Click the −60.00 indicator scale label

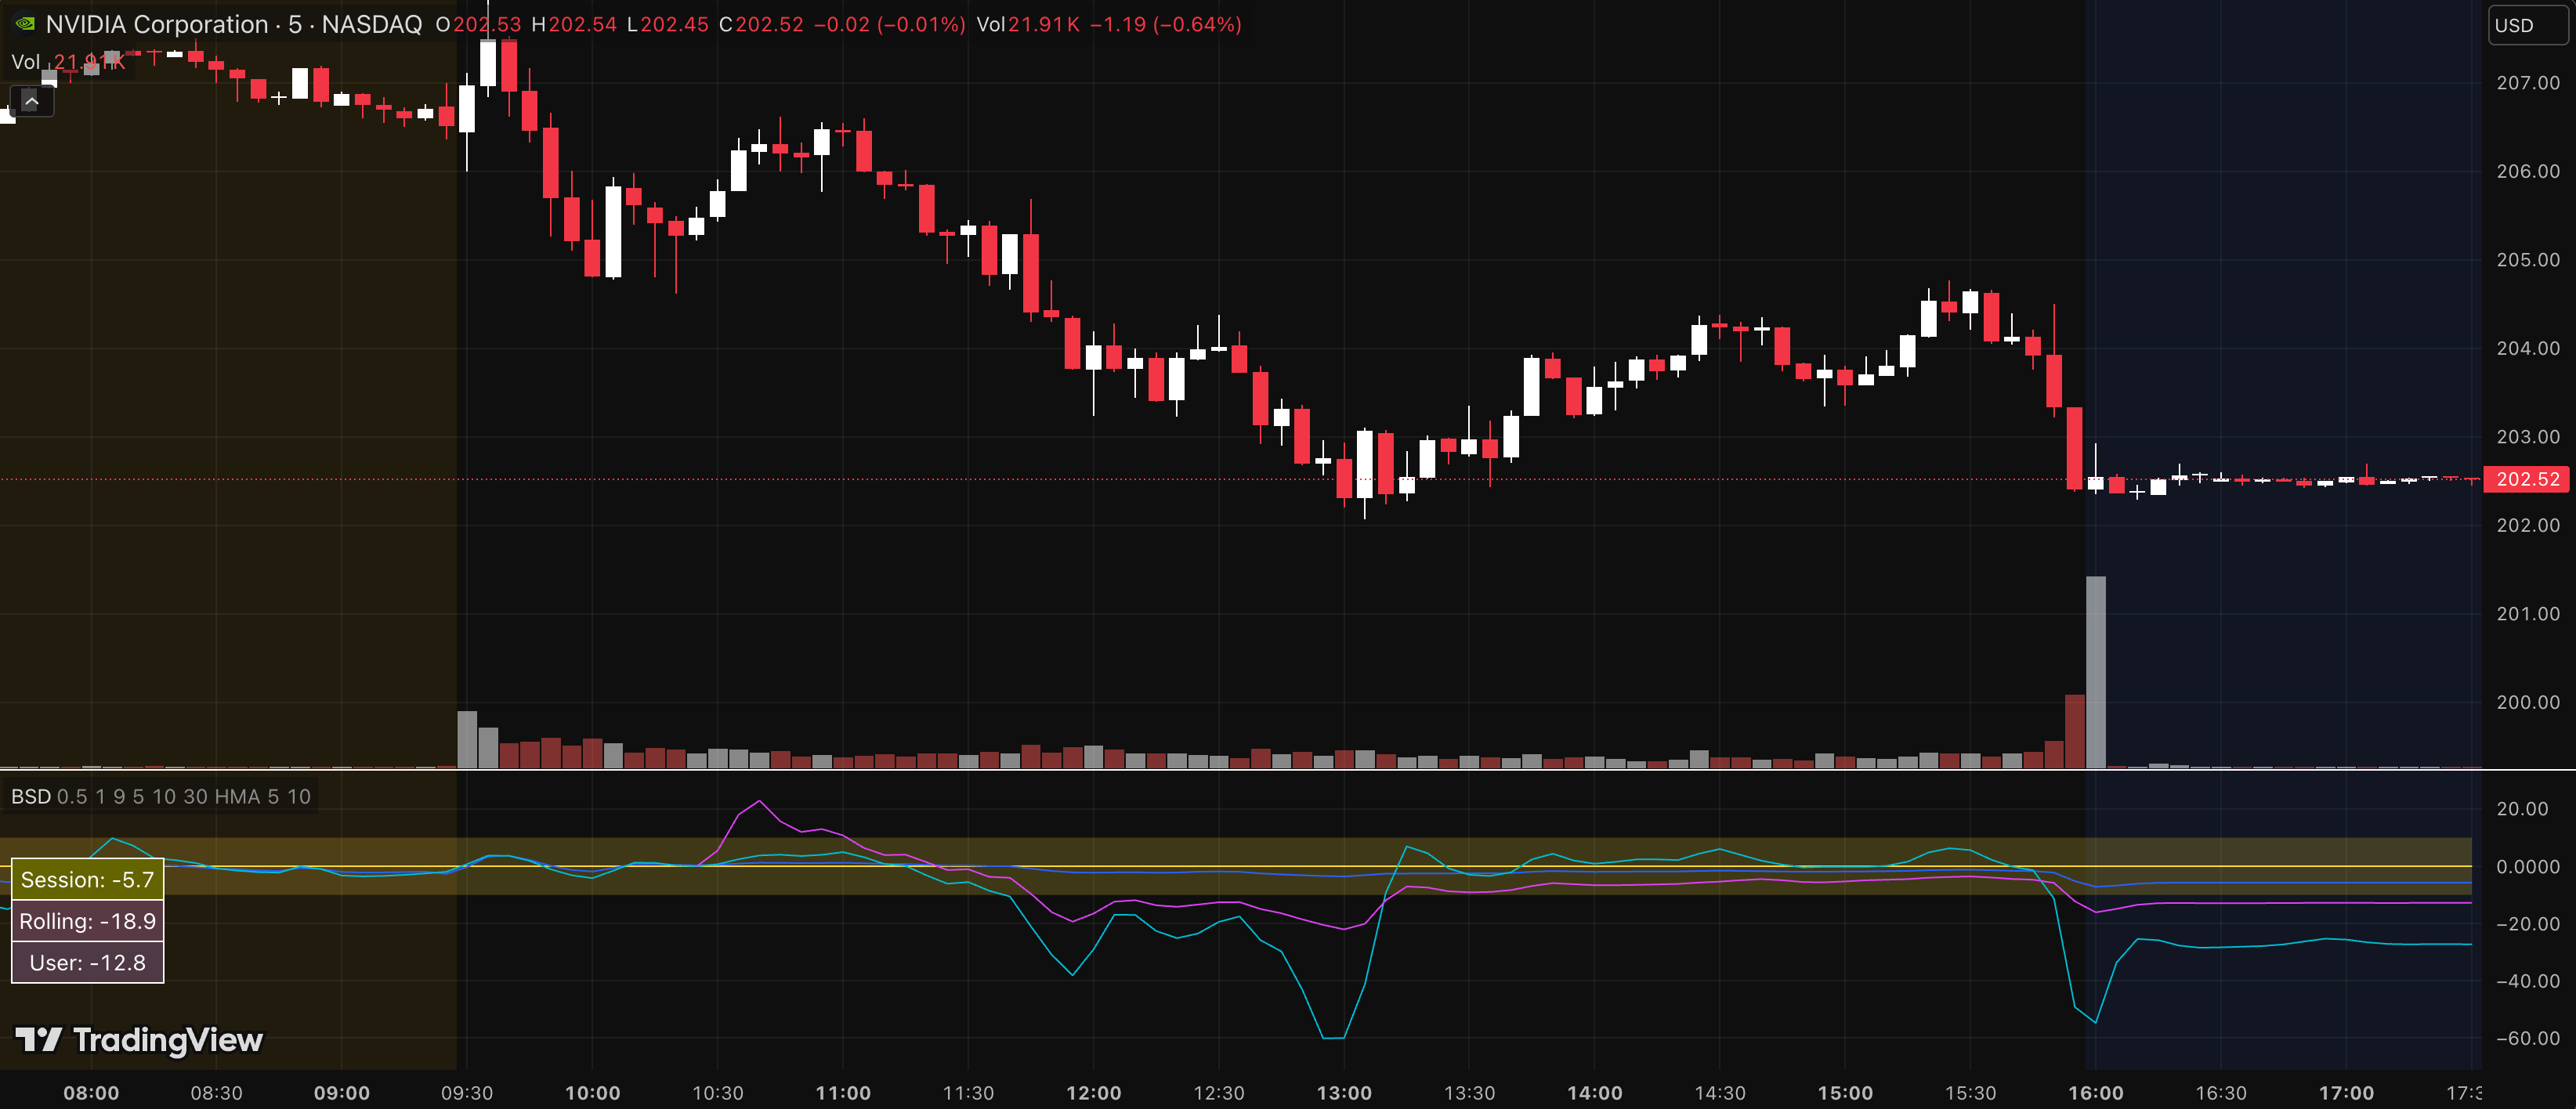click(x=2527, y=1038)
